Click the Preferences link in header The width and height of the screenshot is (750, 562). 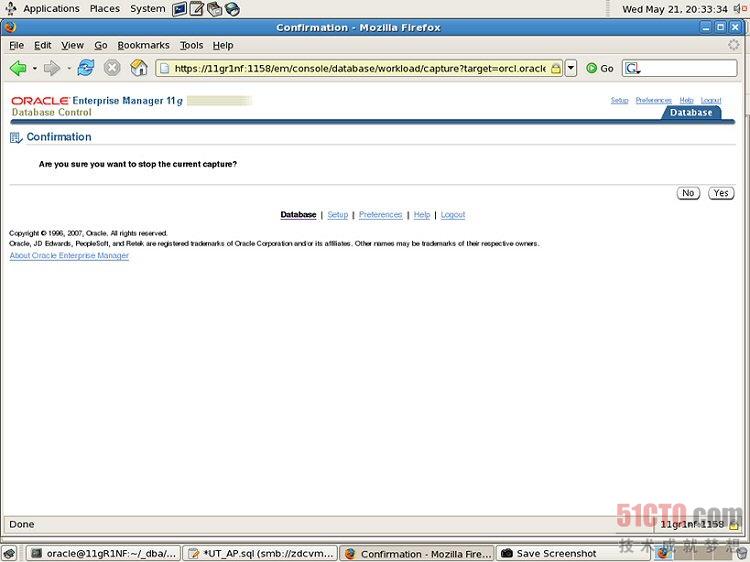click(x=653, y=100)
